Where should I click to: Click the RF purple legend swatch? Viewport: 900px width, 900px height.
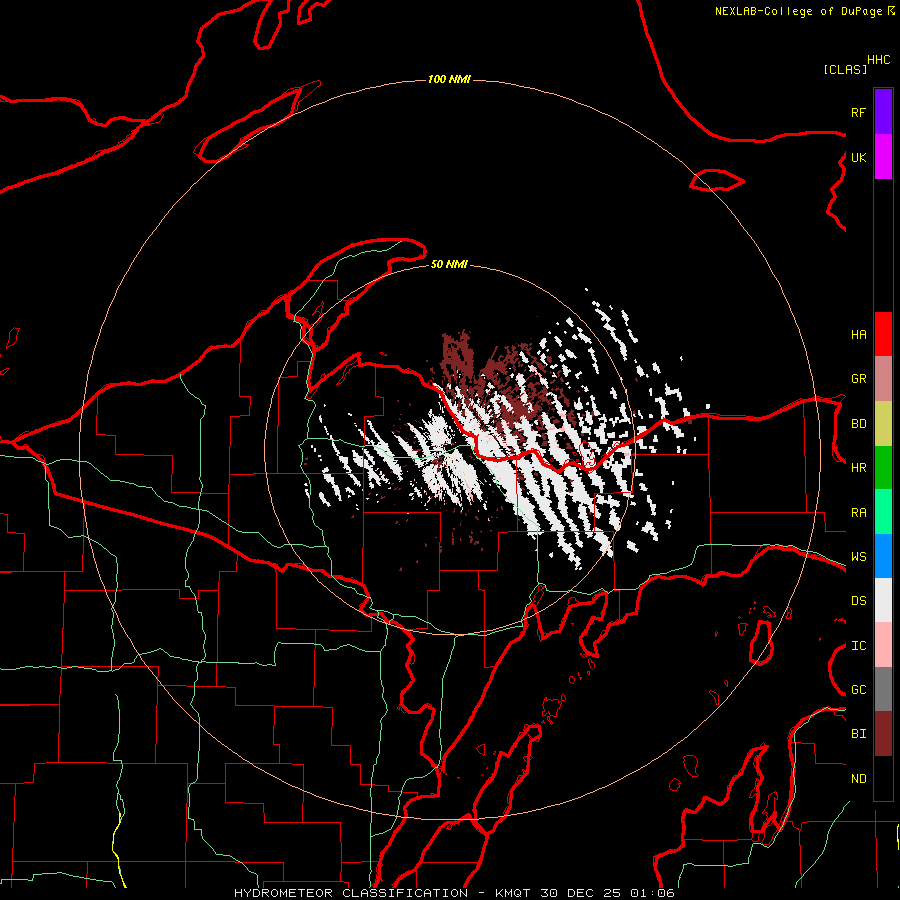(x=883, y=111)
